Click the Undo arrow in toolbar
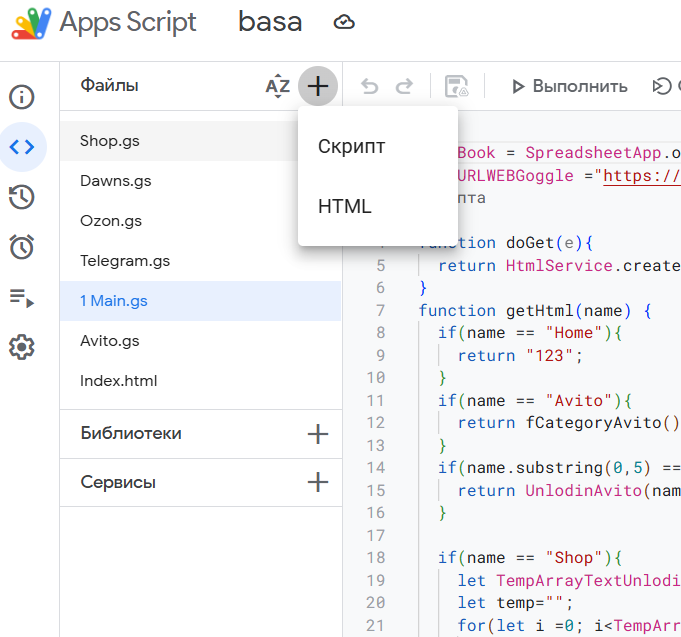This screenshot has height=637, width=681. pyautogui.click(x=370, y=86)
